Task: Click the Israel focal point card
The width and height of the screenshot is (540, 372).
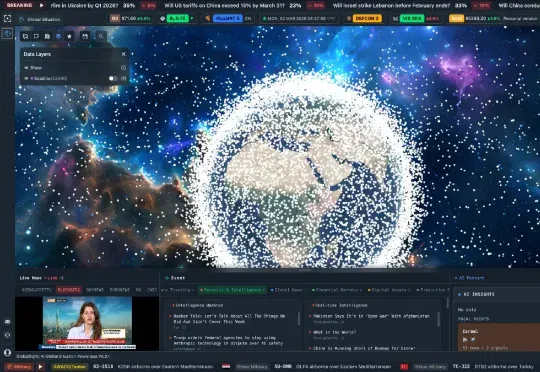Action: point(499,338)
